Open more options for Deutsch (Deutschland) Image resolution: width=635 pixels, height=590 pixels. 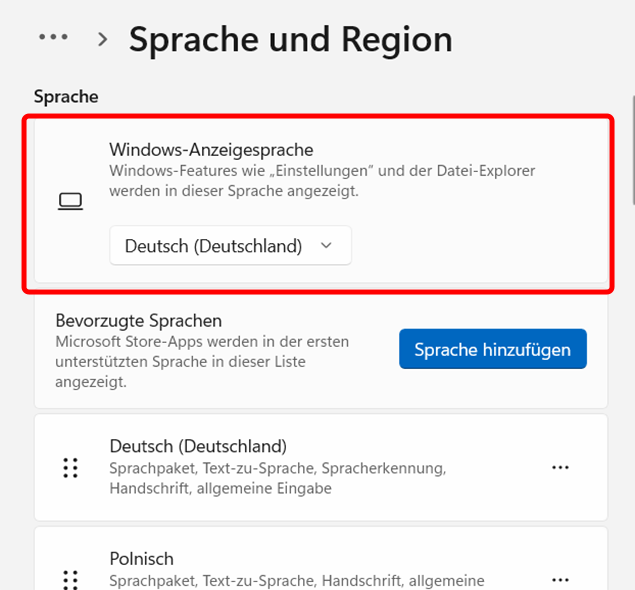click(560, 468)
